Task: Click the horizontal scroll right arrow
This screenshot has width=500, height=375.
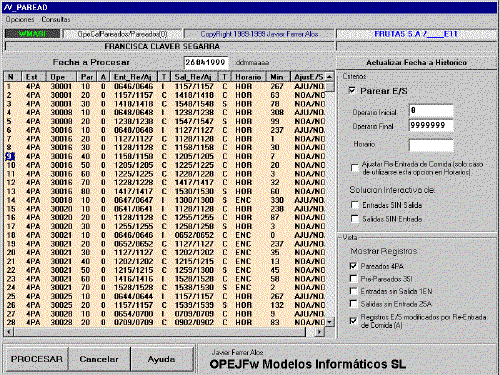Action: (320, 332)
